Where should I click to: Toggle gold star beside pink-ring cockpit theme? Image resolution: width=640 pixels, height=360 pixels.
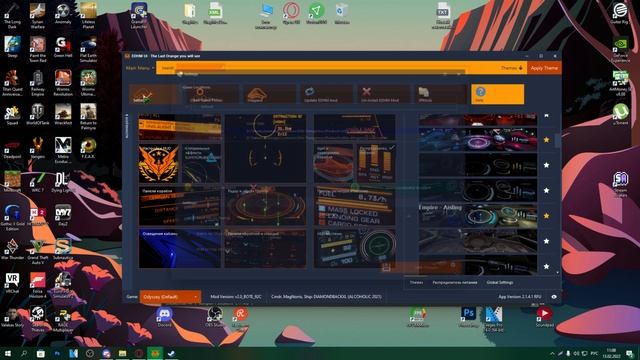(x=547, y=140)
